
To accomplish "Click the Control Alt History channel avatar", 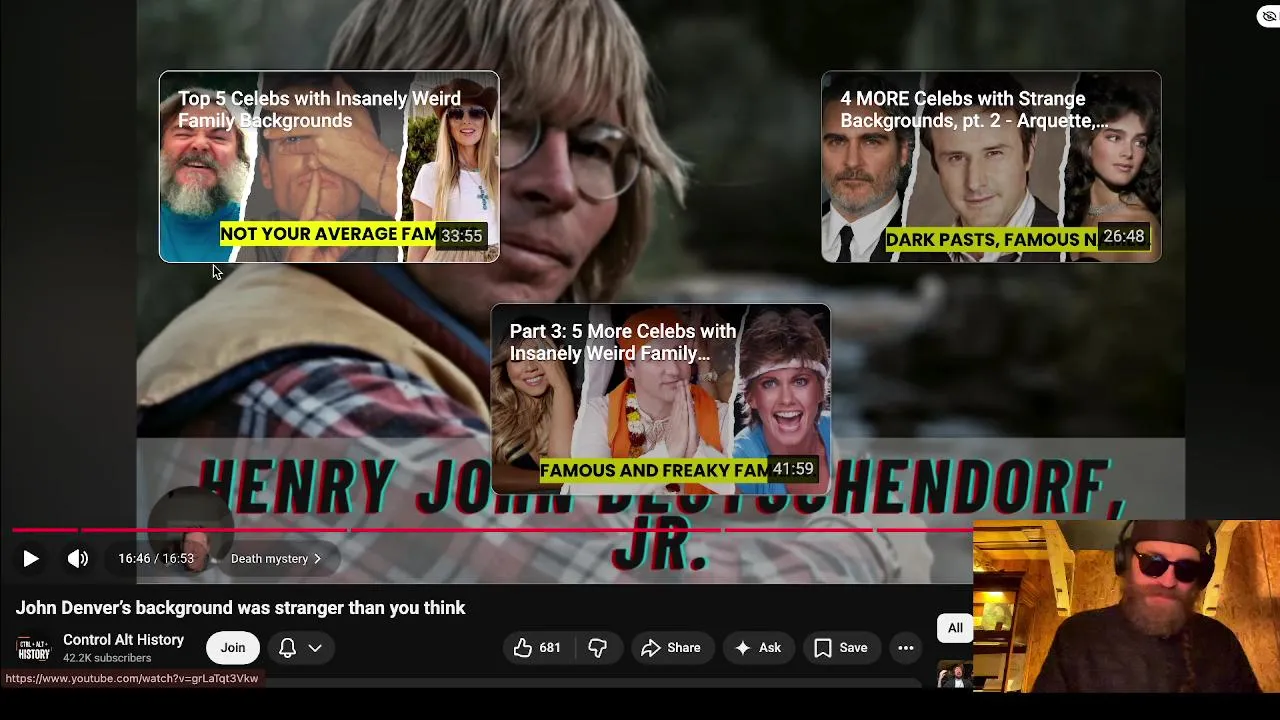I will coord(34,648).
